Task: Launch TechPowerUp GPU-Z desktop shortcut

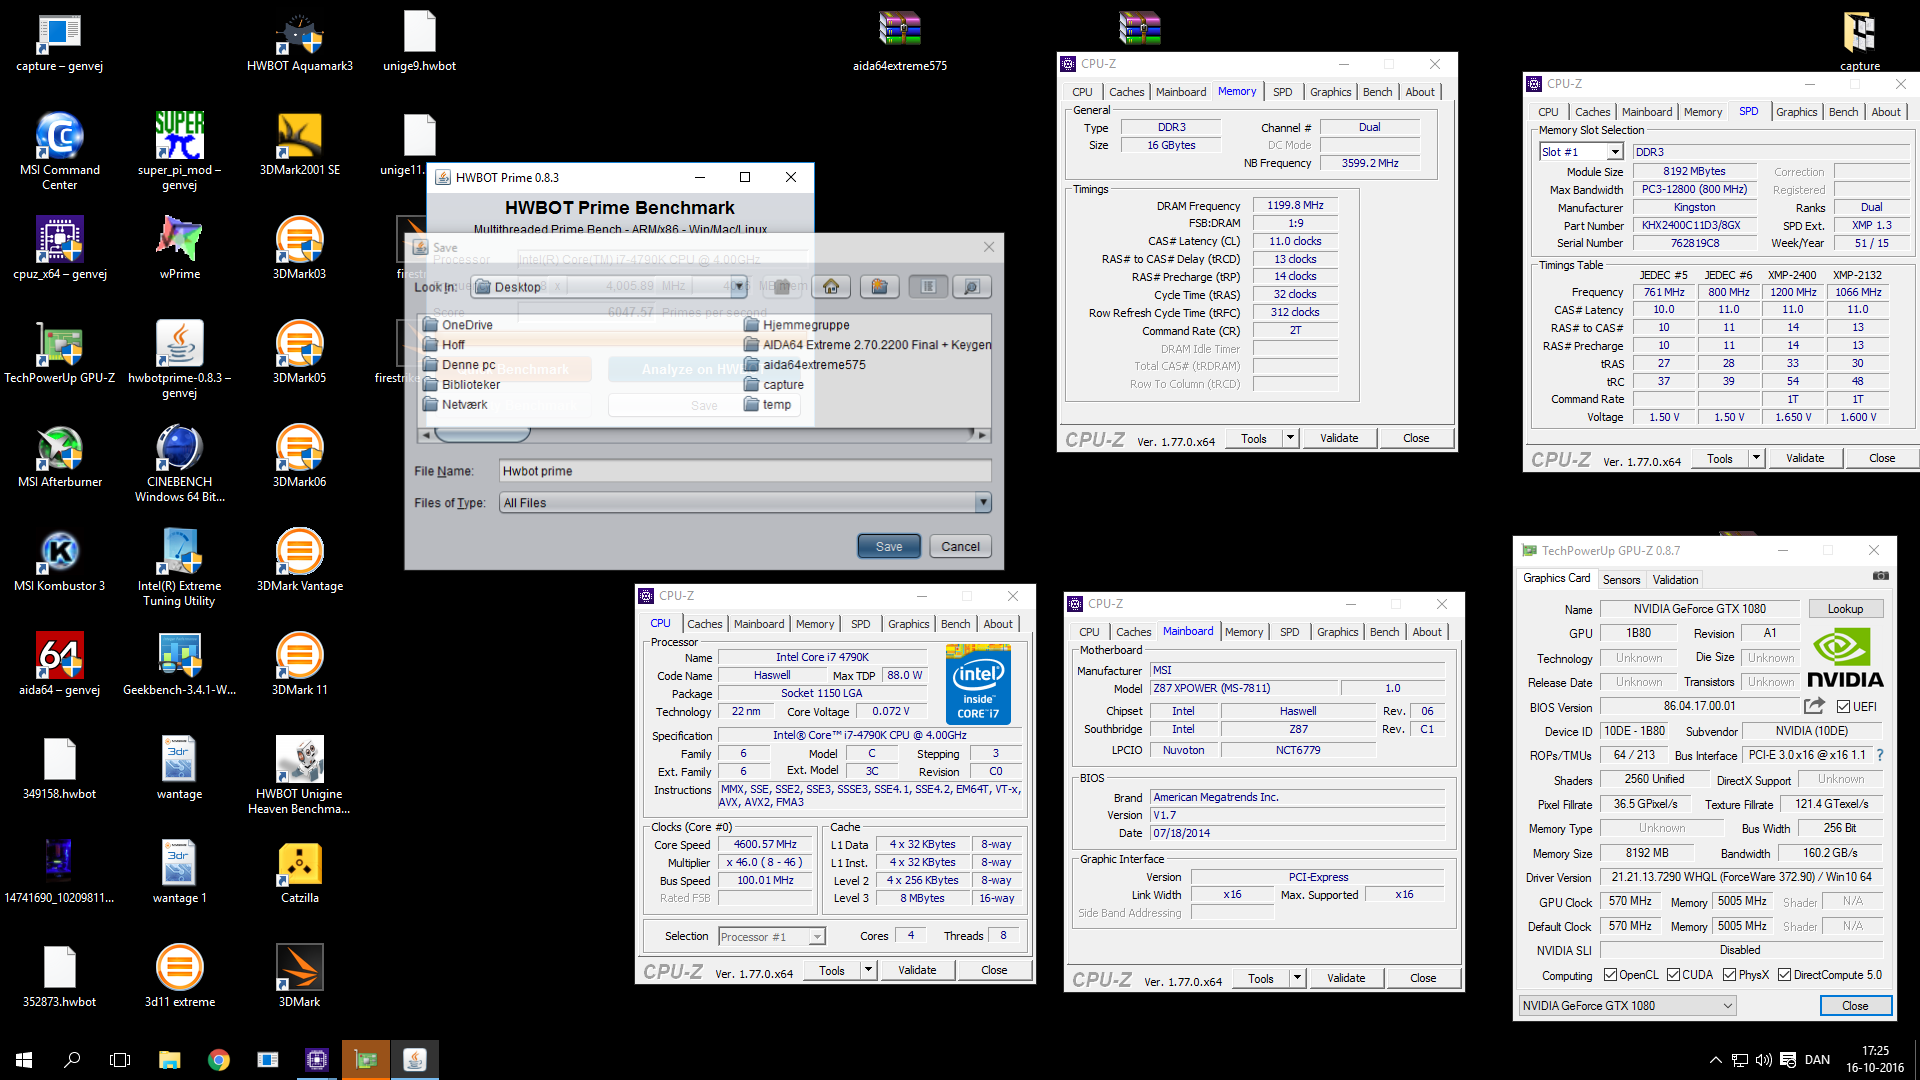Action: [59, 352]
